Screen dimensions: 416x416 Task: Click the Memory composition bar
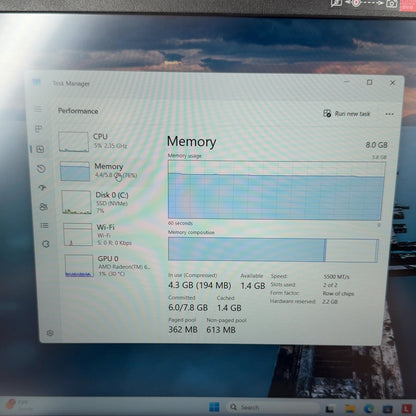[273, 249]
